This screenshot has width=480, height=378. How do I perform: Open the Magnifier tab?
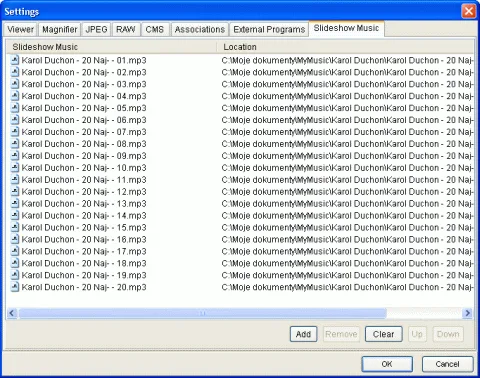pos(60,29)
